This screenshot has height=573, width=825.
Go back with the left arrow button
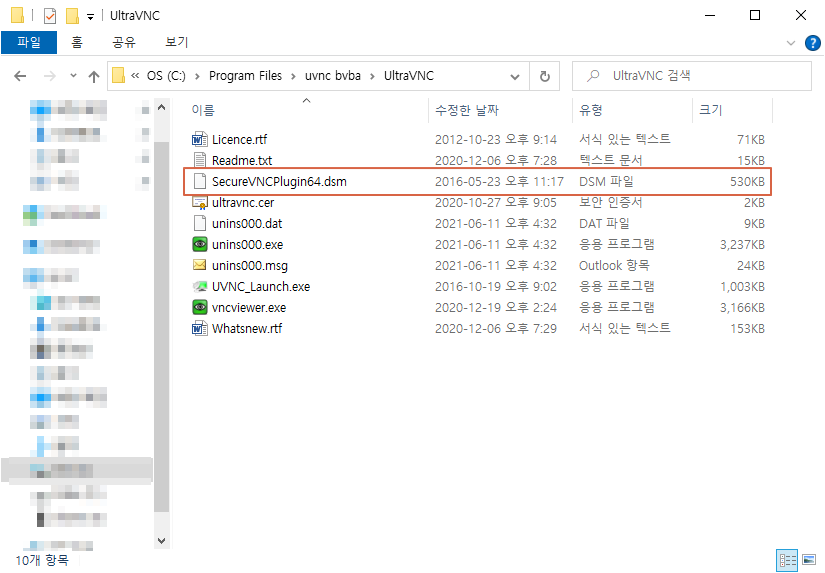click(20, 76)
